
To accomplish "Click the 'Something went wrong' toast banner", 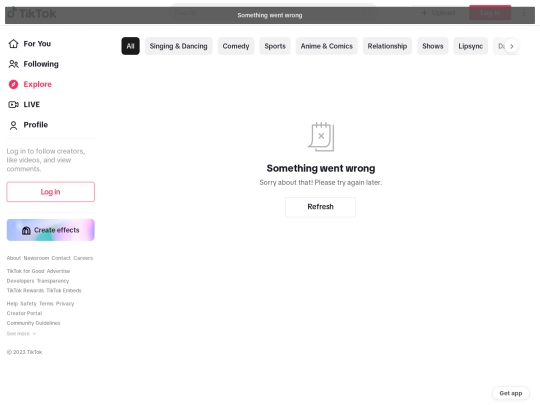I will 270,15.
